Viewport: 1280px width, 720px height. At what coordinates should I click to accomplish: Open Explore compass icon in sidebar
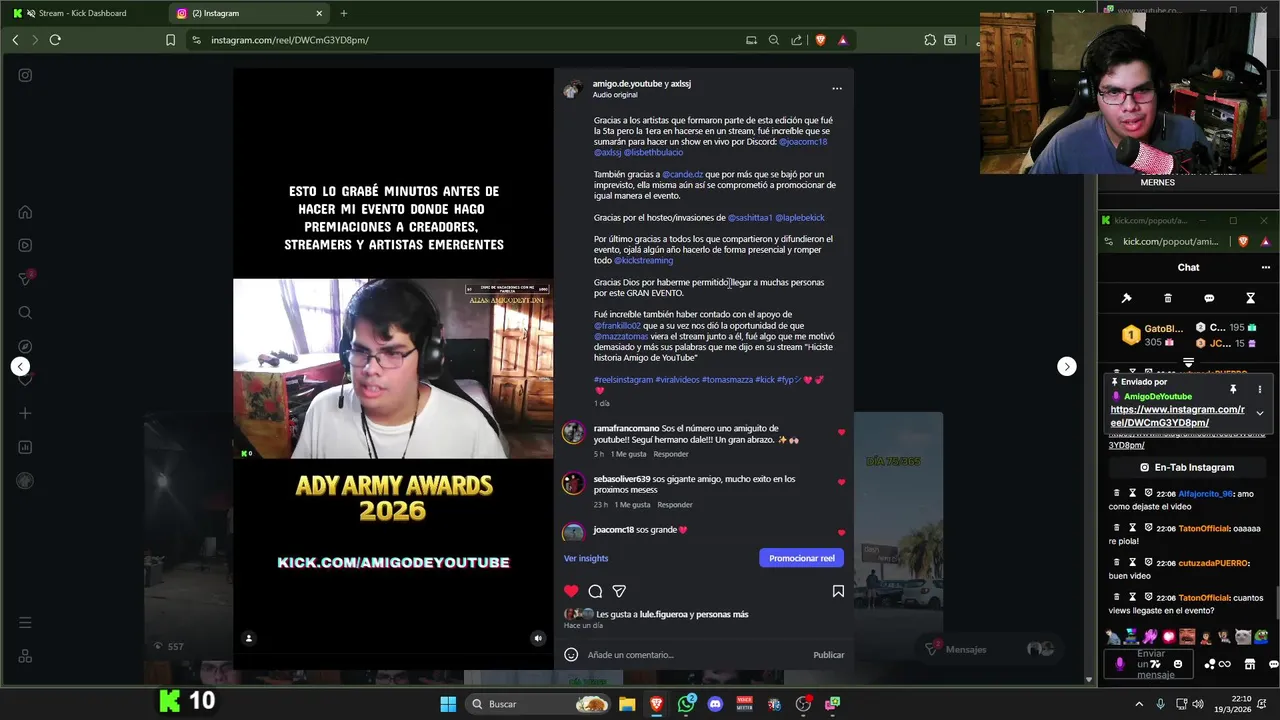[x=25, y=346]
